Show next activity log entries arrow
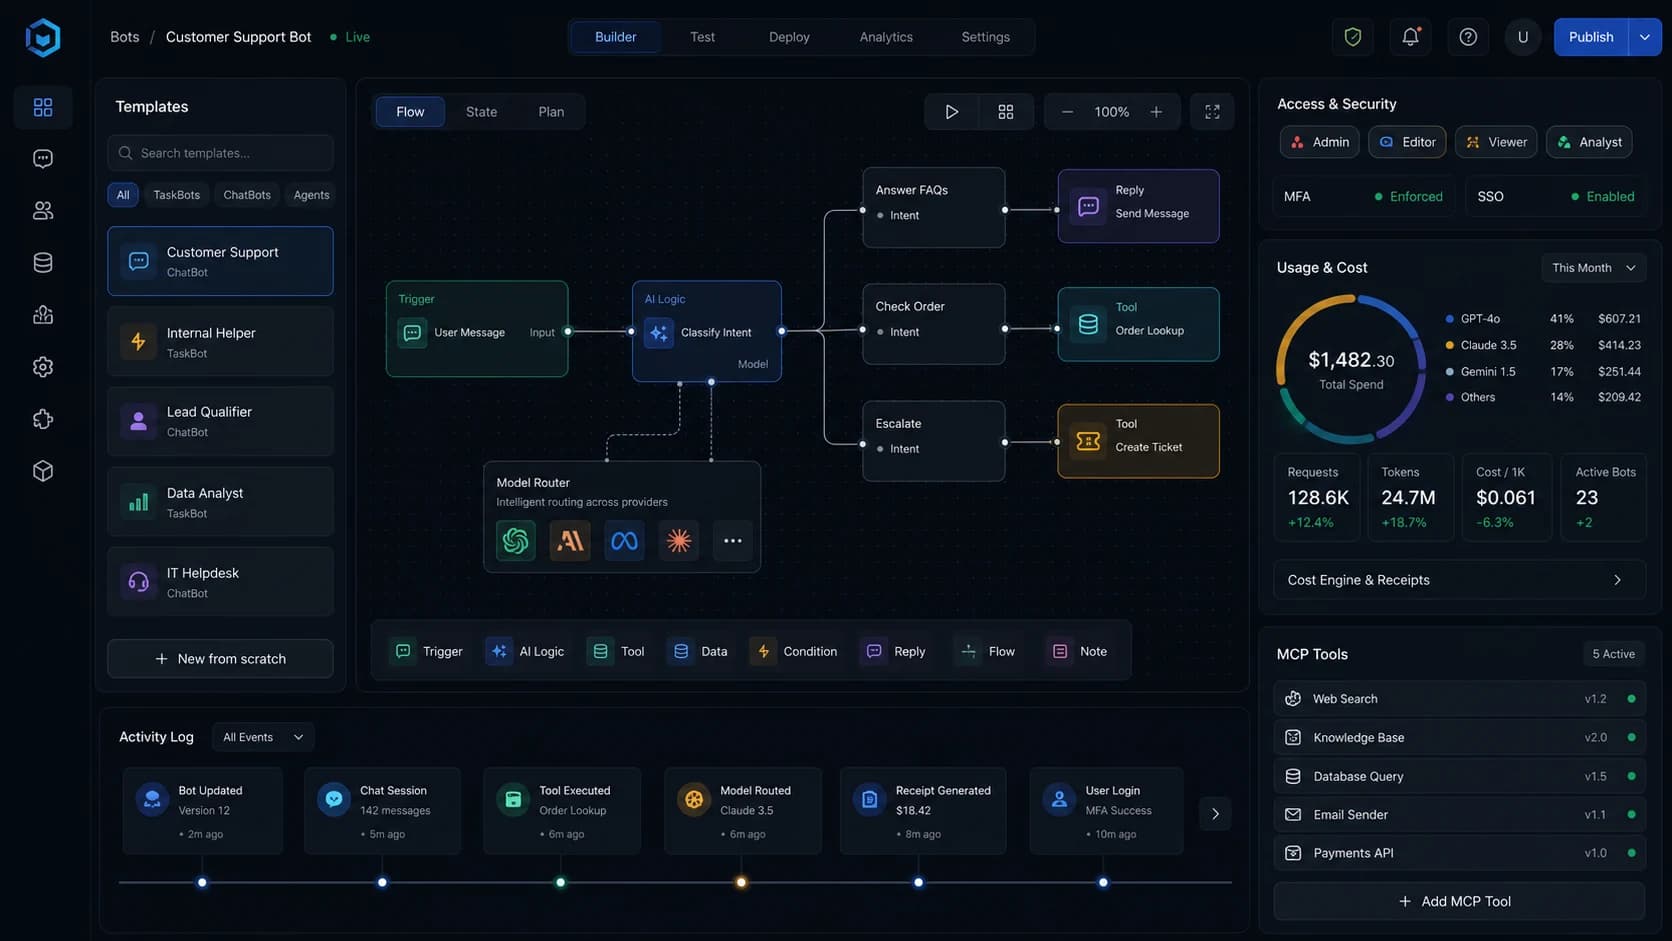1672x941 pixels. pos(1215,814)
